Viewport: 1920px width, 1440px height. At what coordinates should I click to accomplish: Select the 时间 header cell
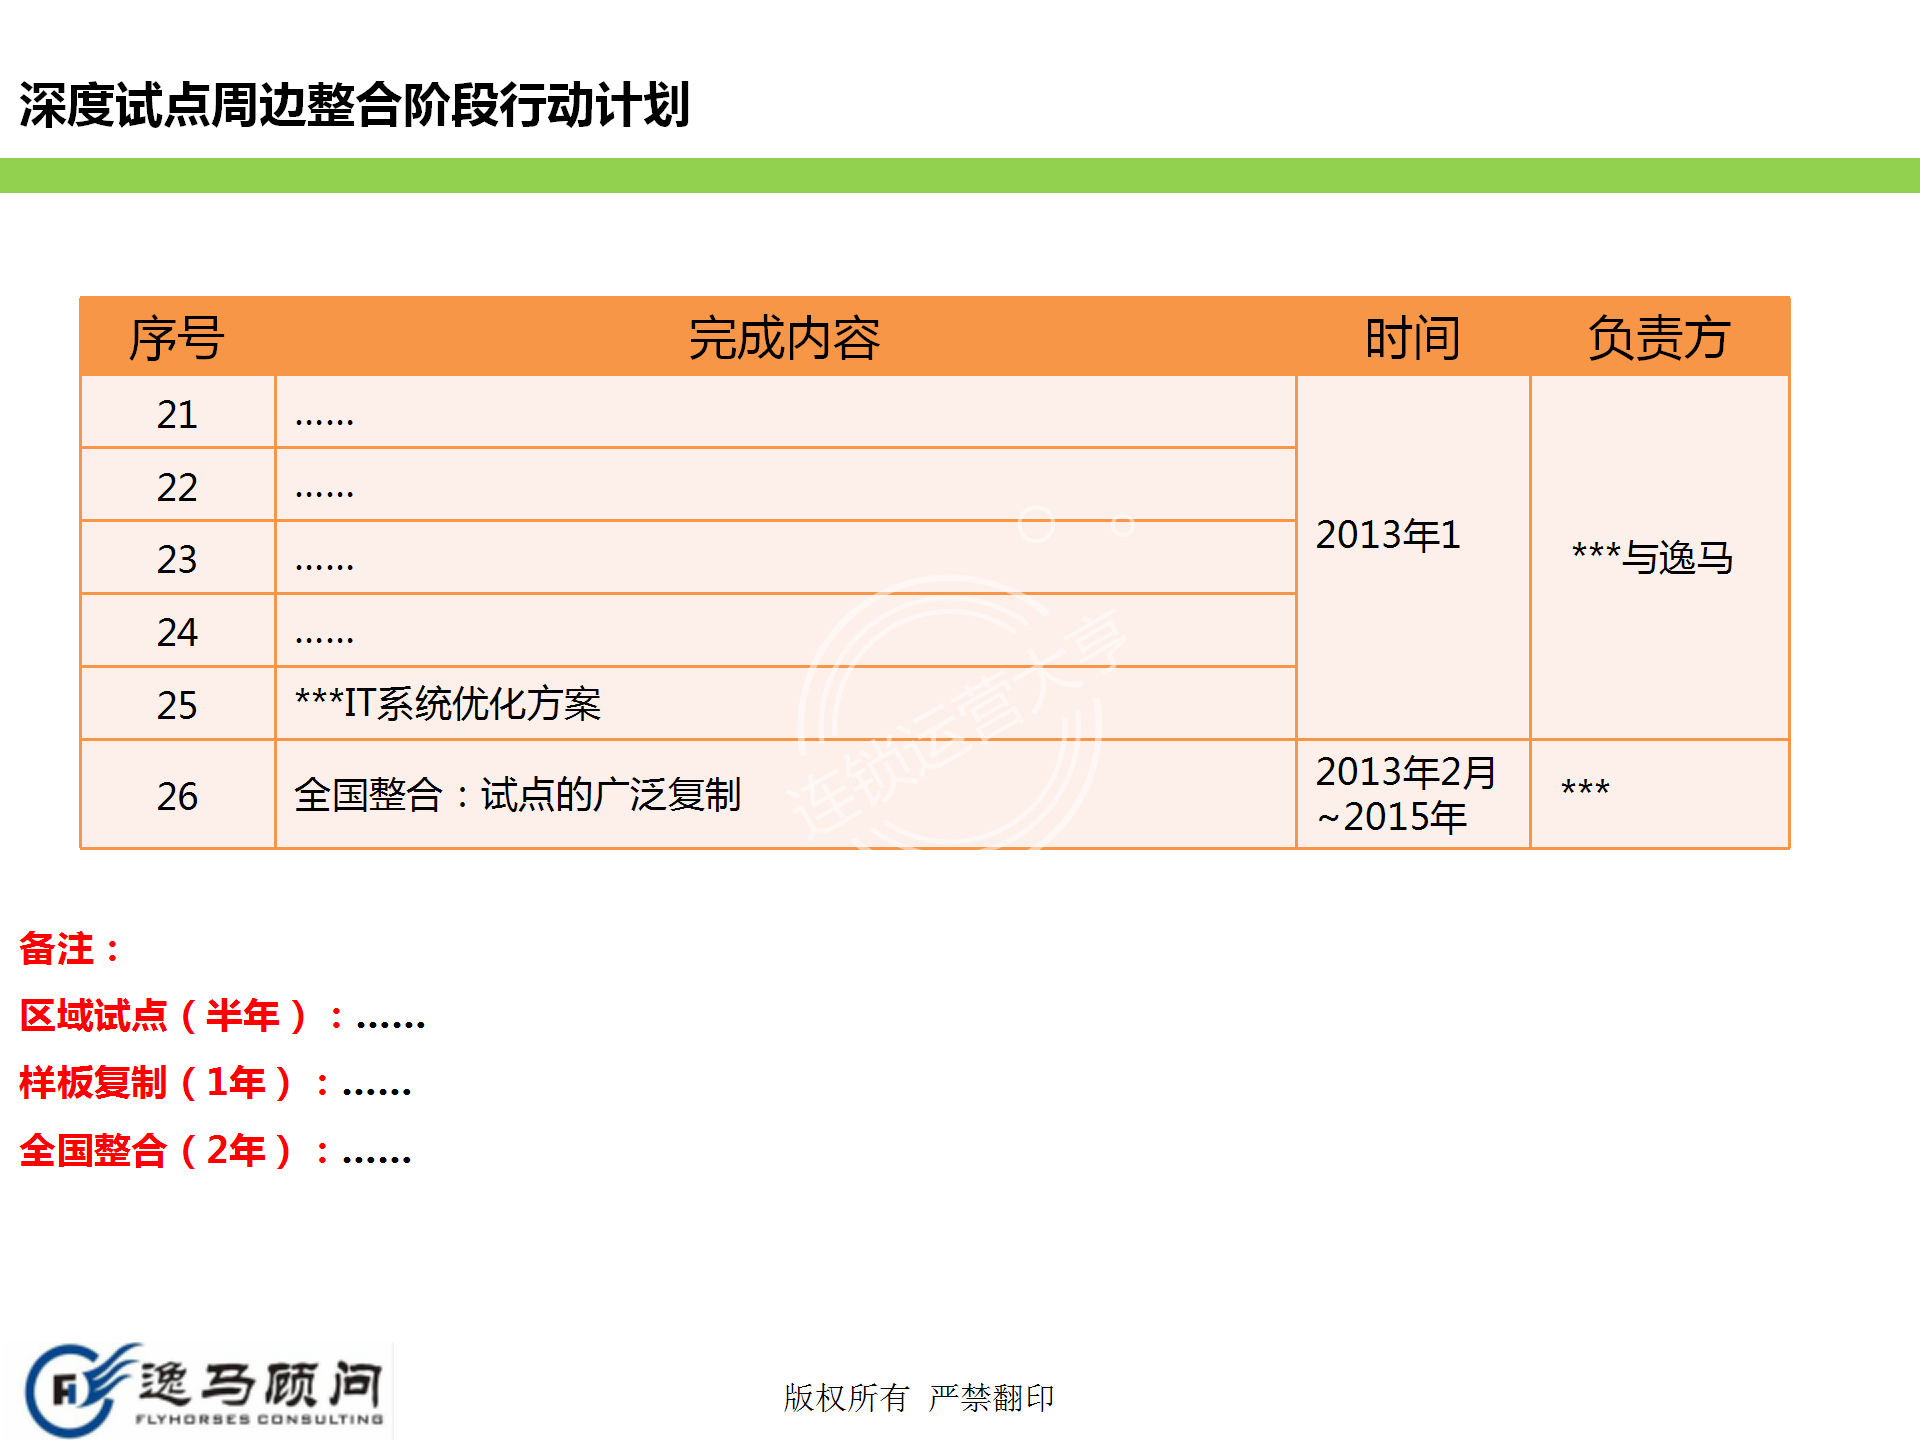coord(1412,338)
